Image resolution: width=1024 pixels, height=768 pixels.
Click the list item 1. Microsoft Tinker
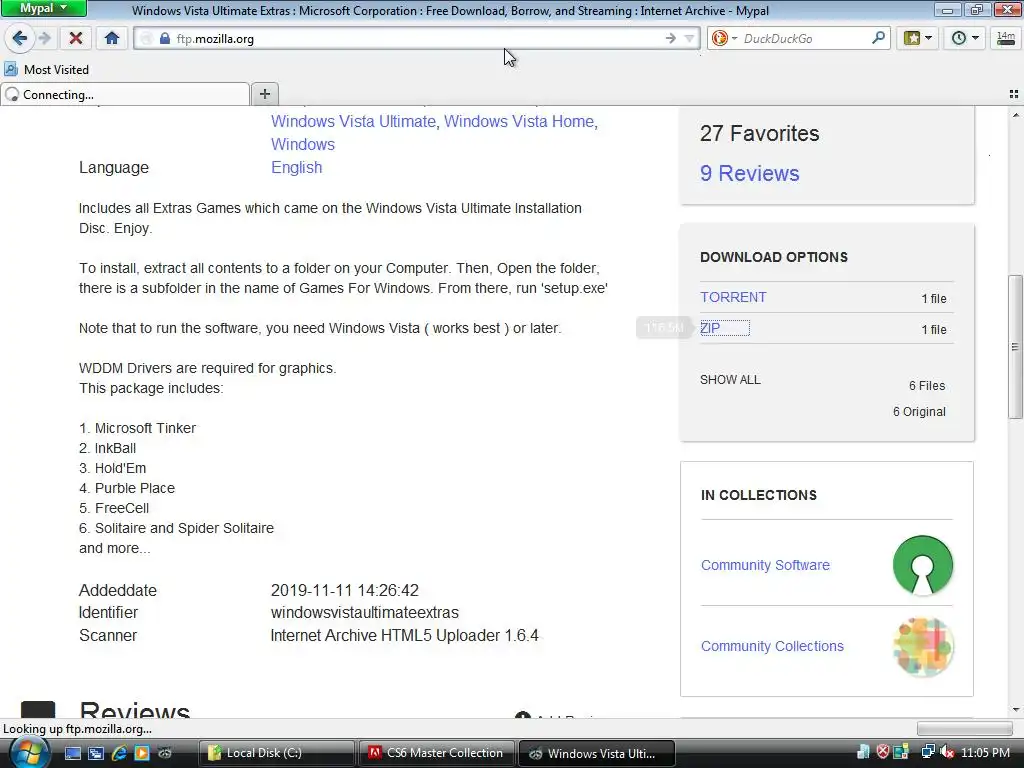(137, 428)
